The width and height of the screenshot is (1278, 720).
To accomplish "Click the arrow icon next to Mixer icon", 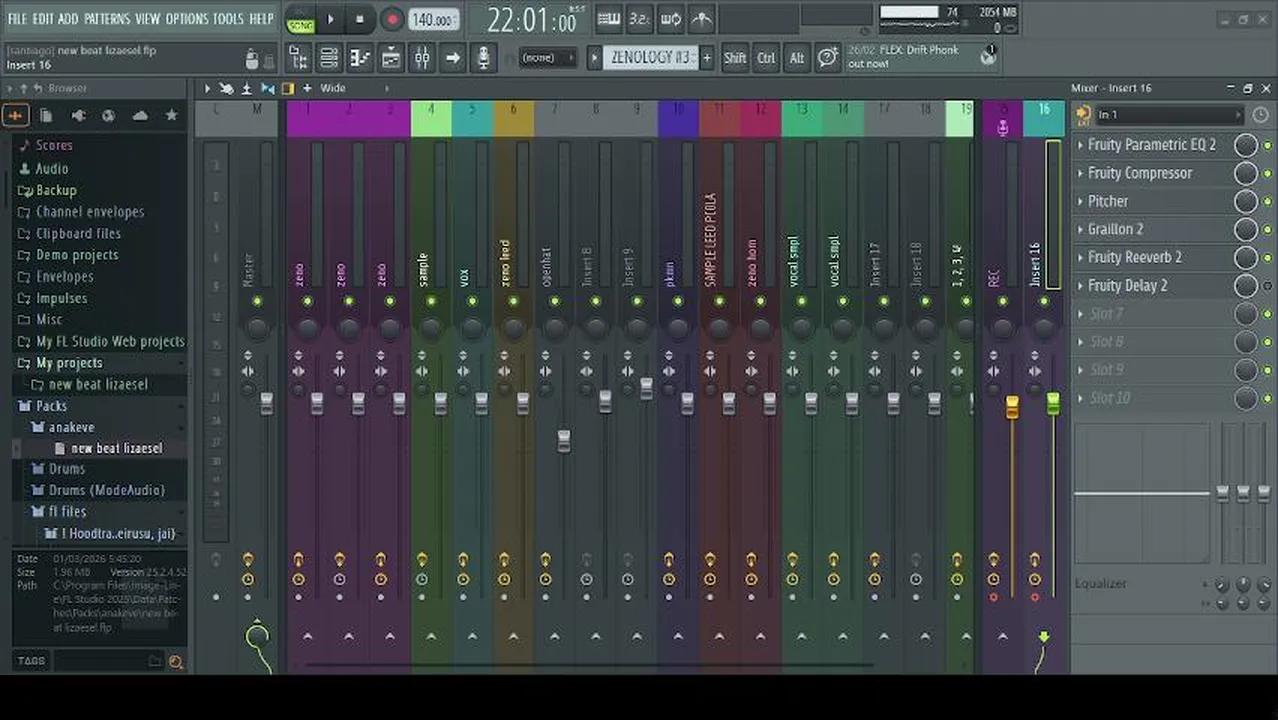I will (x=453, y=59).
